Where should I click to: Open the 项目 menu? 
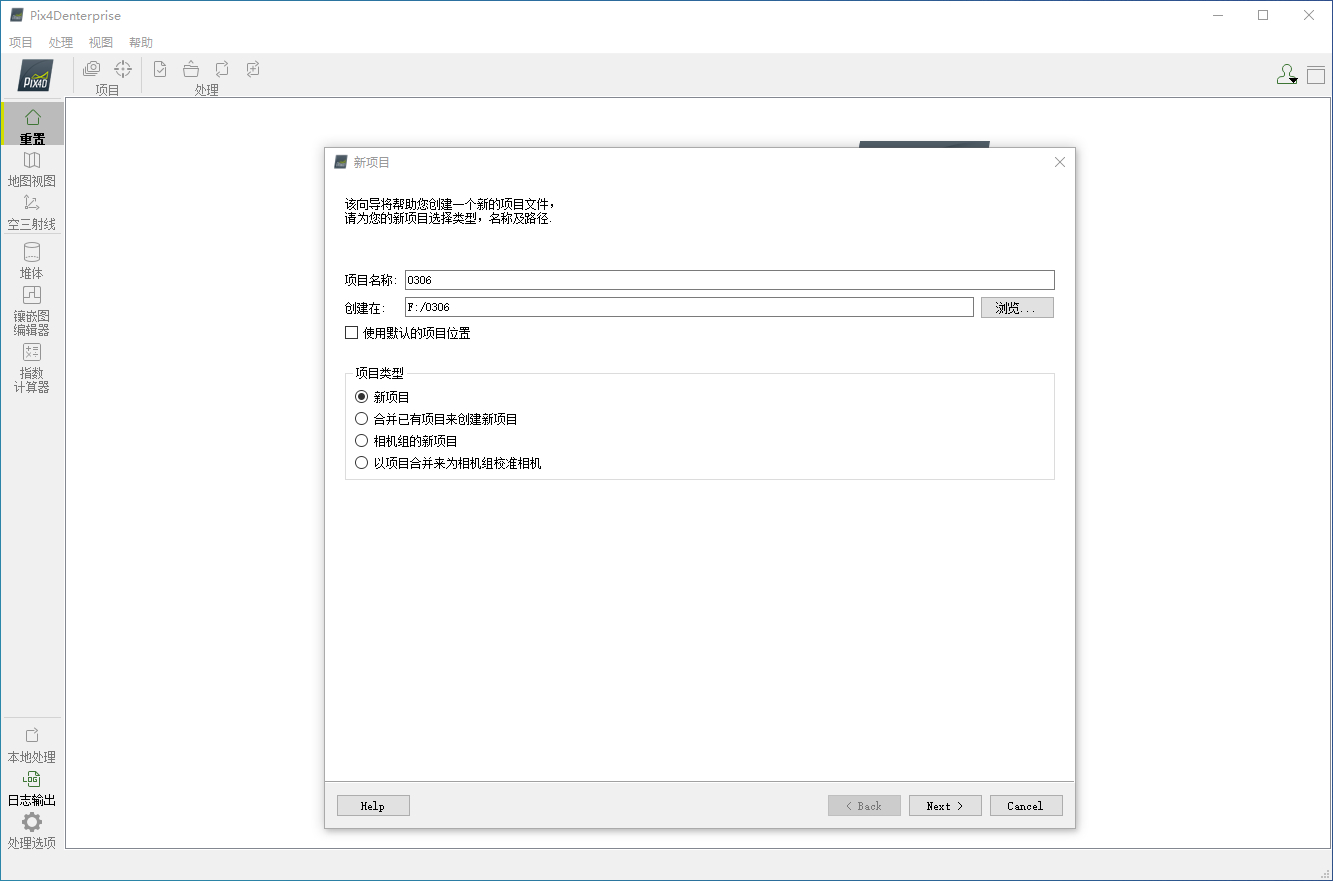[x=21, y=43]
